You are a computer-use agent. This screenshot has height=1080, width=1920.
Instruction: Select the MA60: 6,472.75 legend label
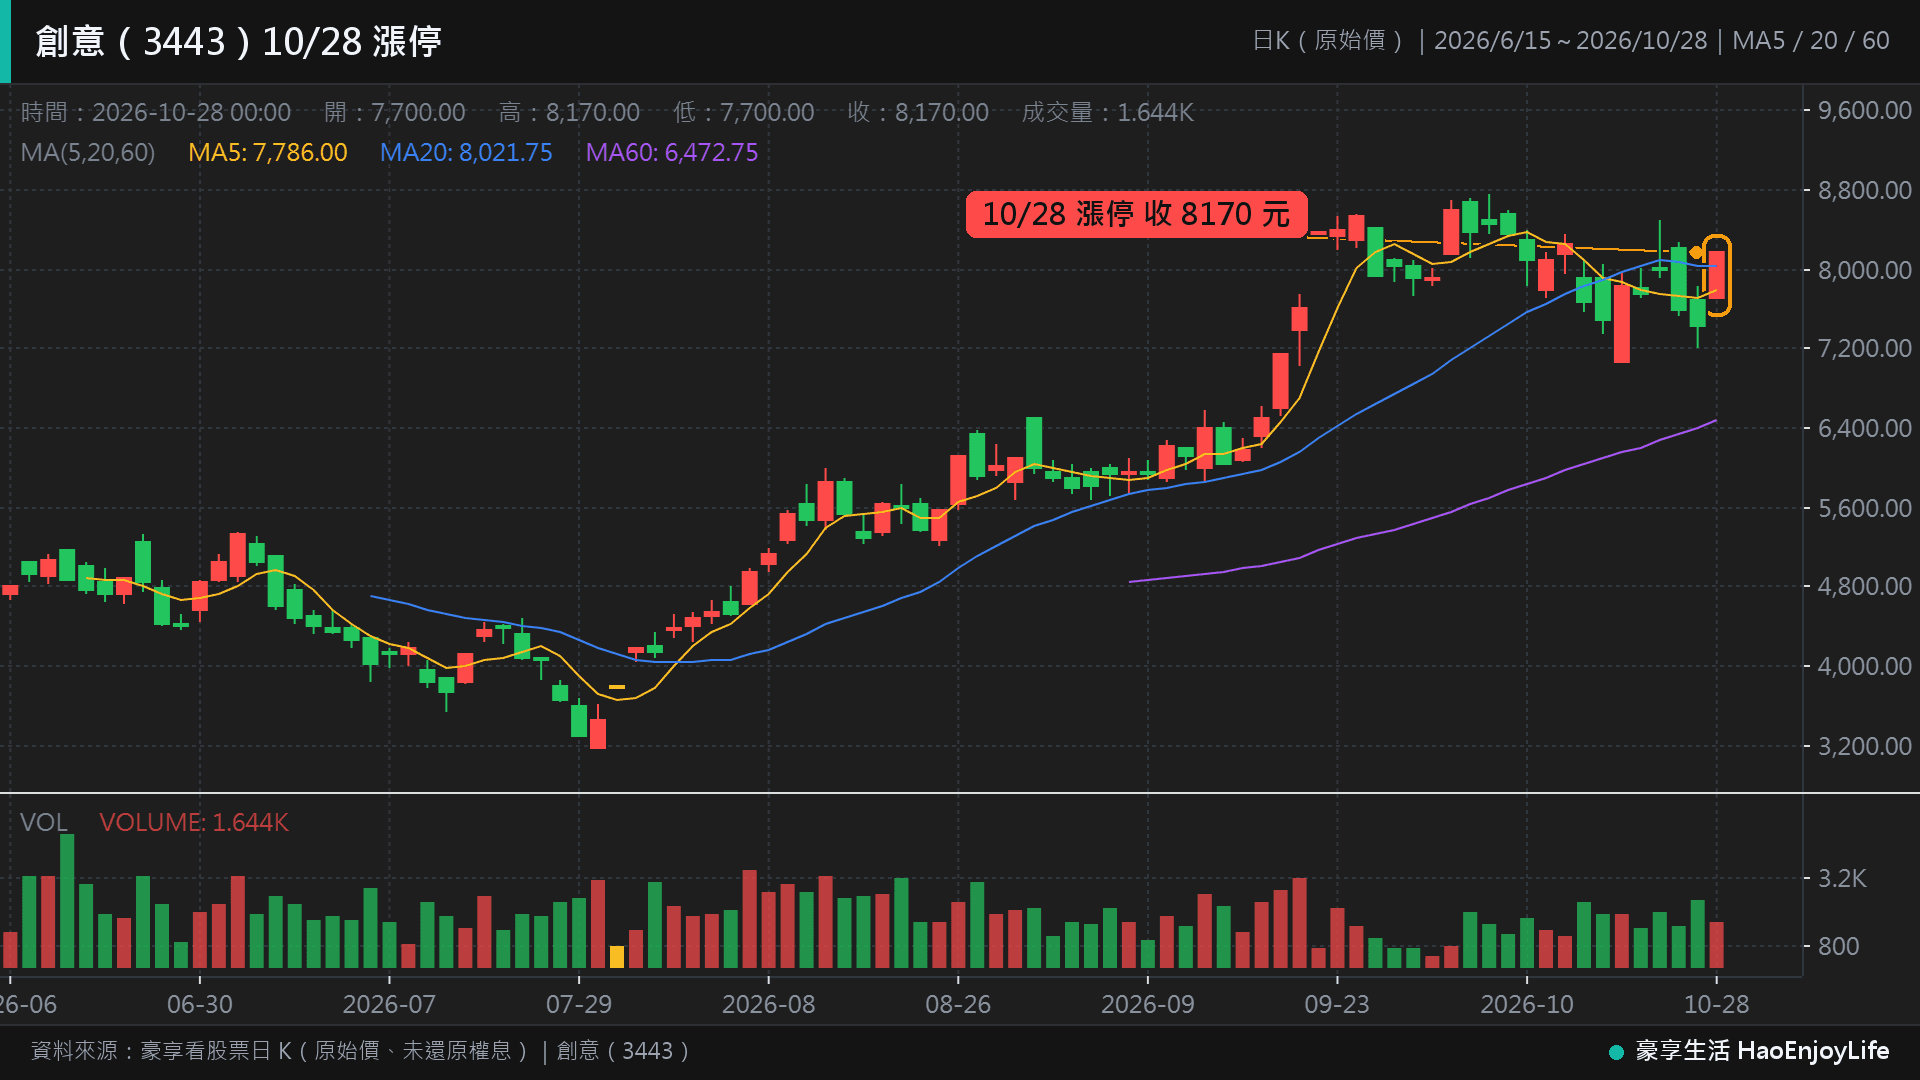(x=672, y=153)
